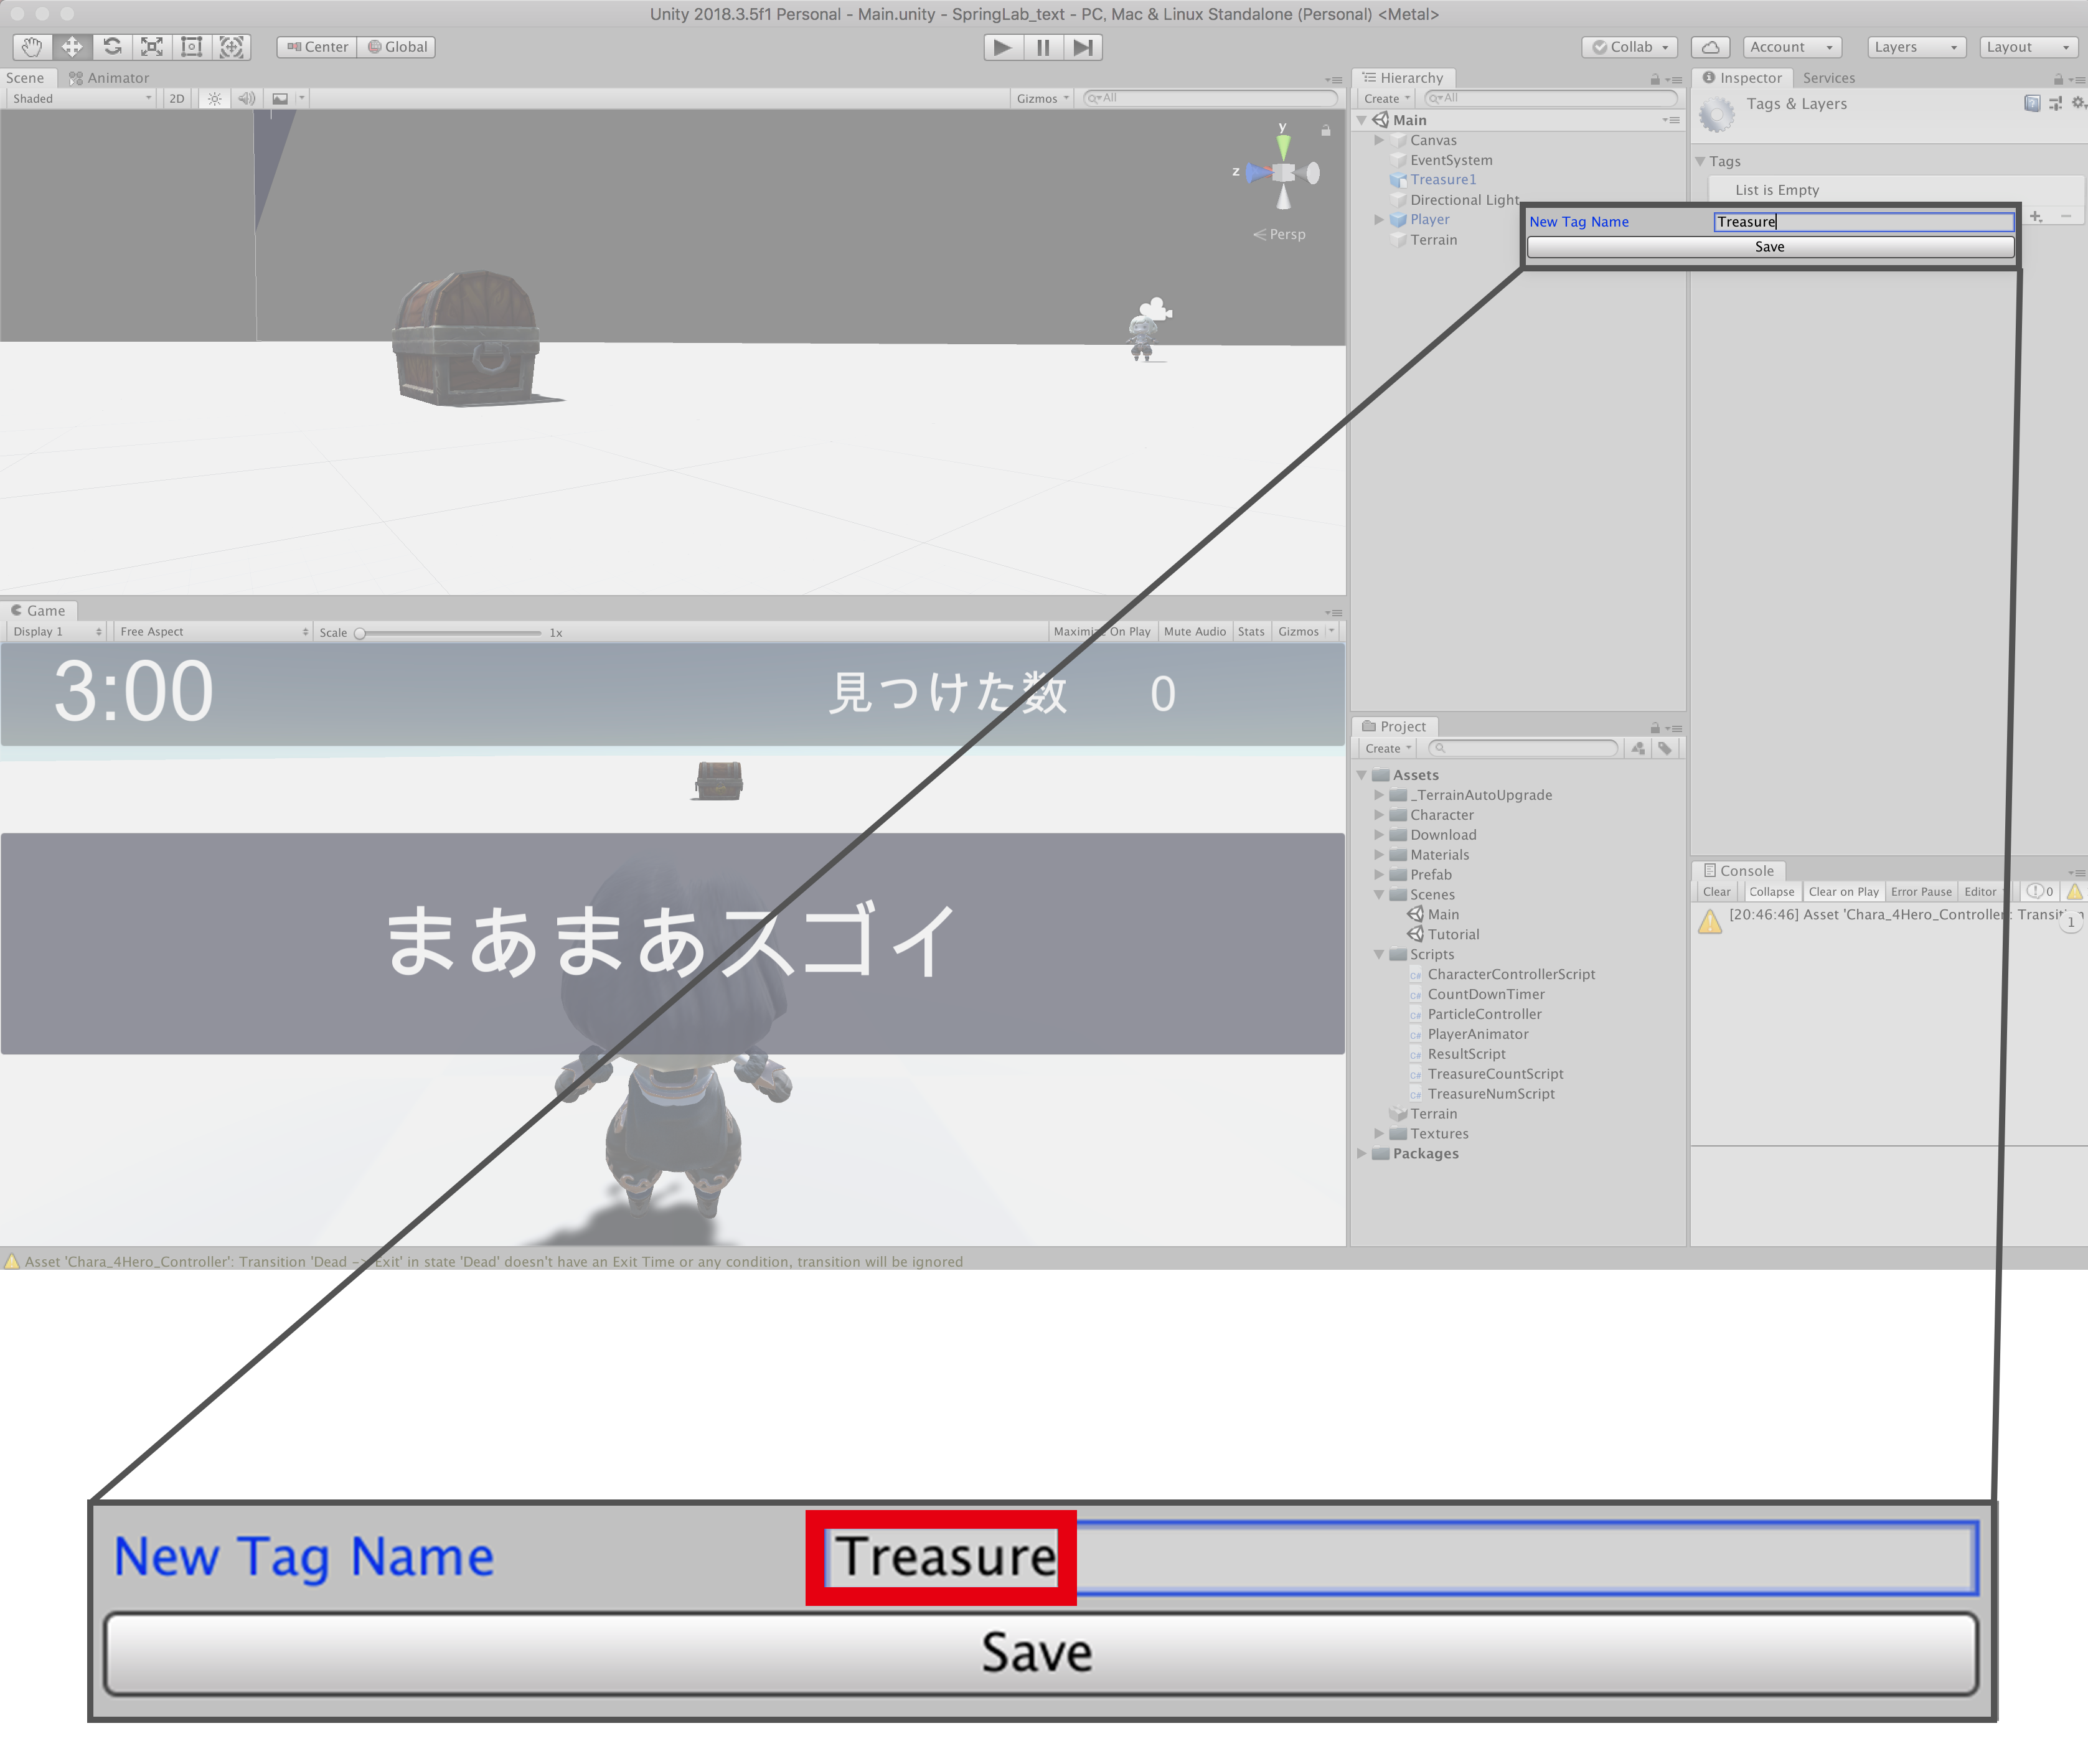Enable Maximize On Play
Viewport: 2088px width, 1764px height.
point(1101,631)
